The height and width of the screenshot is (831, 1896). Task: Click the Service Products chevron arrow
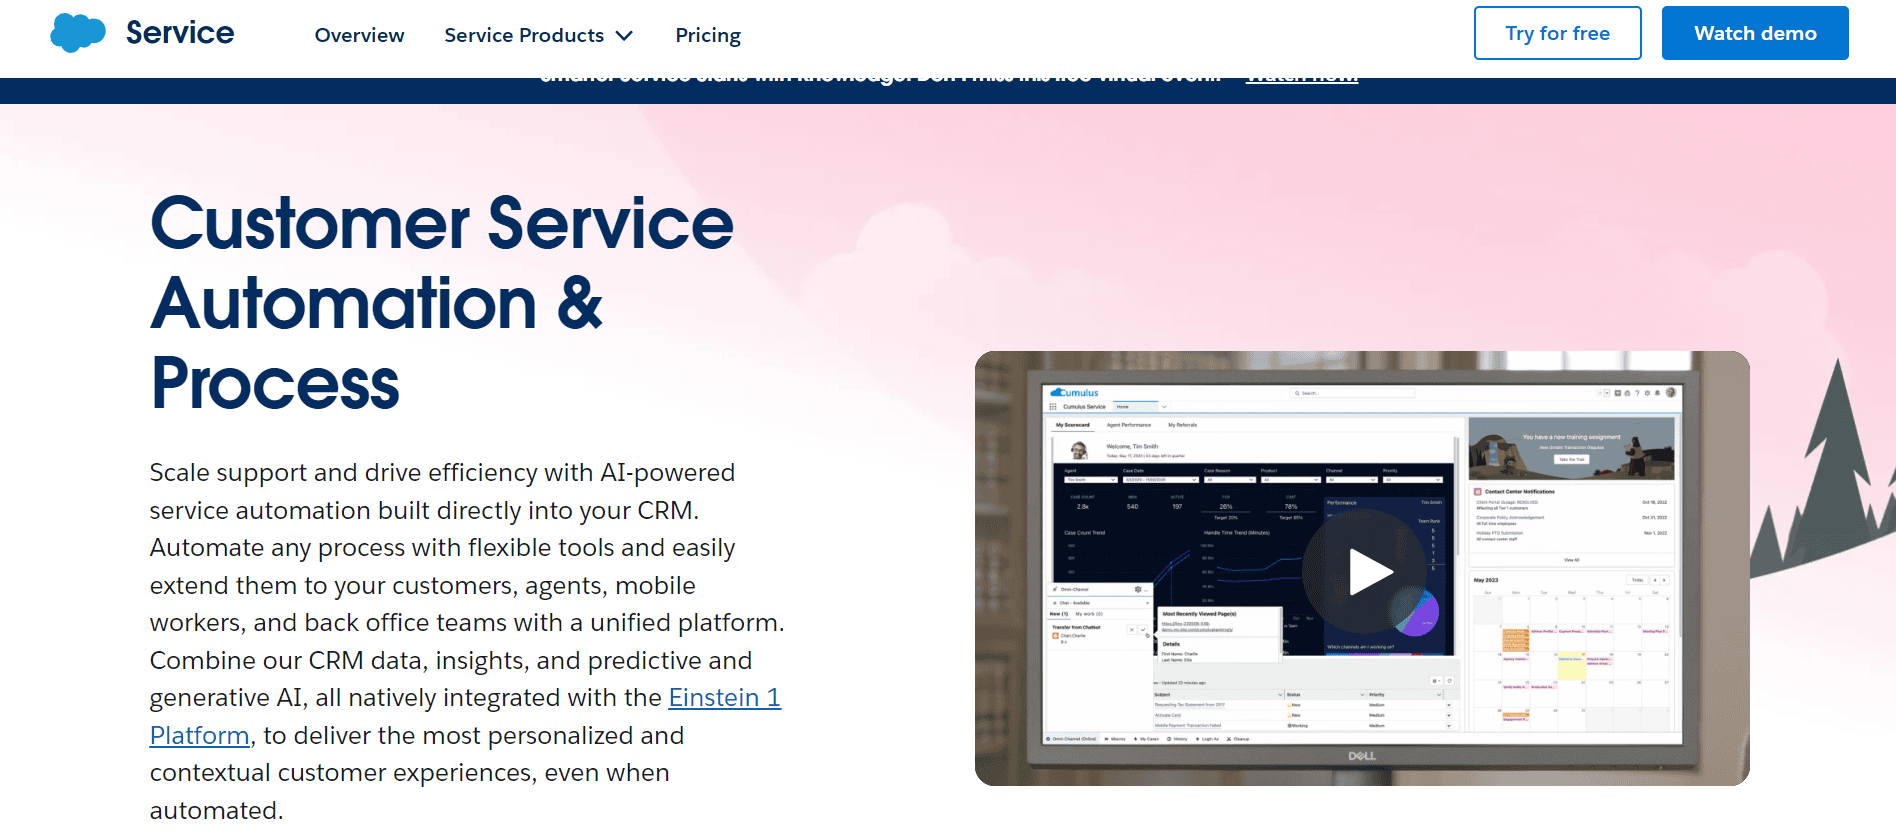point(624,36)
